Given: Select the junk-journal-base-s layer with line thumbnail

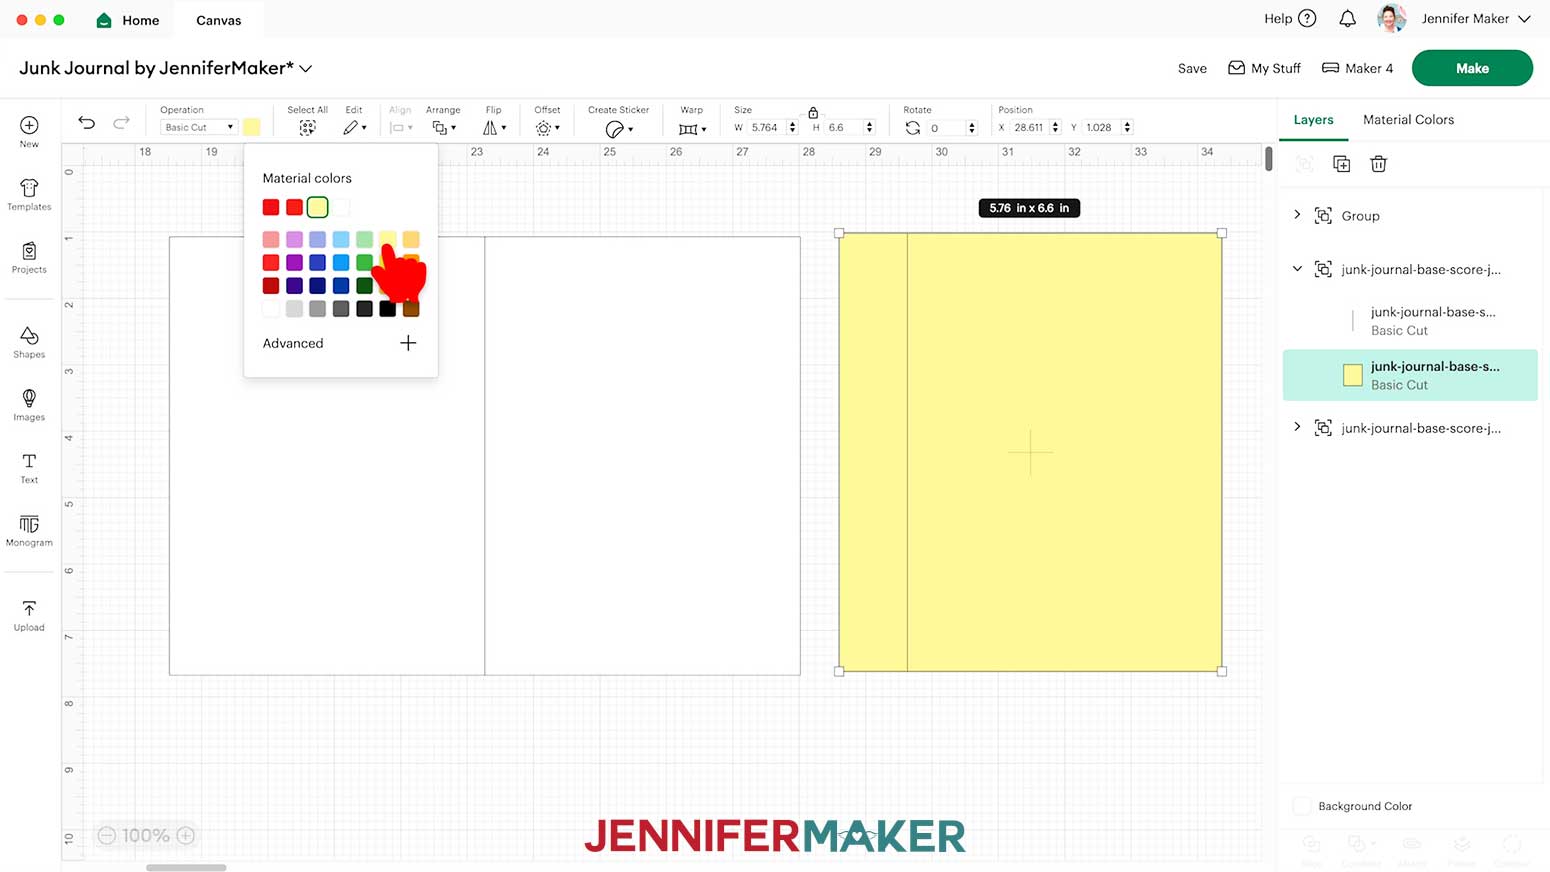Looking at the screenshot, I should coord(1410,321).
